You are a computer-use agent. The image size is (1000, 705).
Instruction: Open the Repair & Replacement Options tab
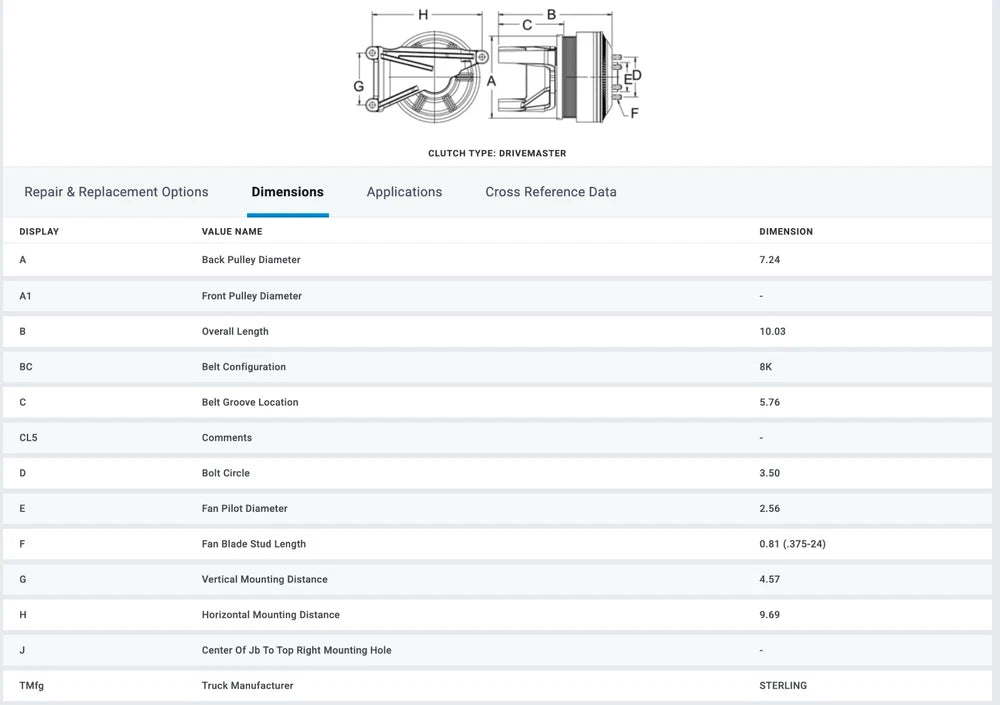coord(116,192)
